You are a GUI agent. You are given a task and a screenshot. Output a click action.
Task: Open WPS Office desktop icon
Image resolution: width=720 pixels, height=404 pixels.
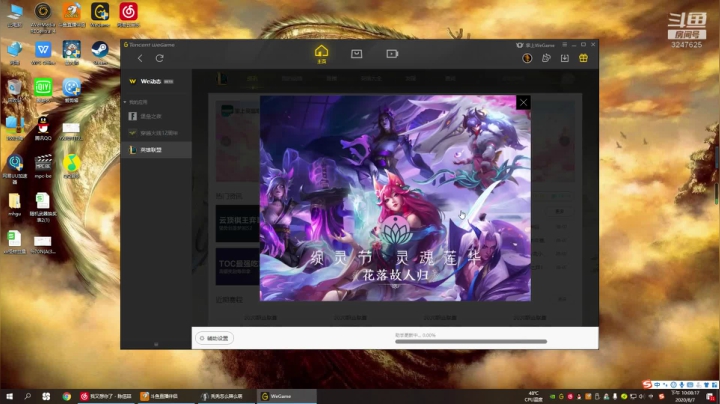pyautogui.click(x=43, y=53)
